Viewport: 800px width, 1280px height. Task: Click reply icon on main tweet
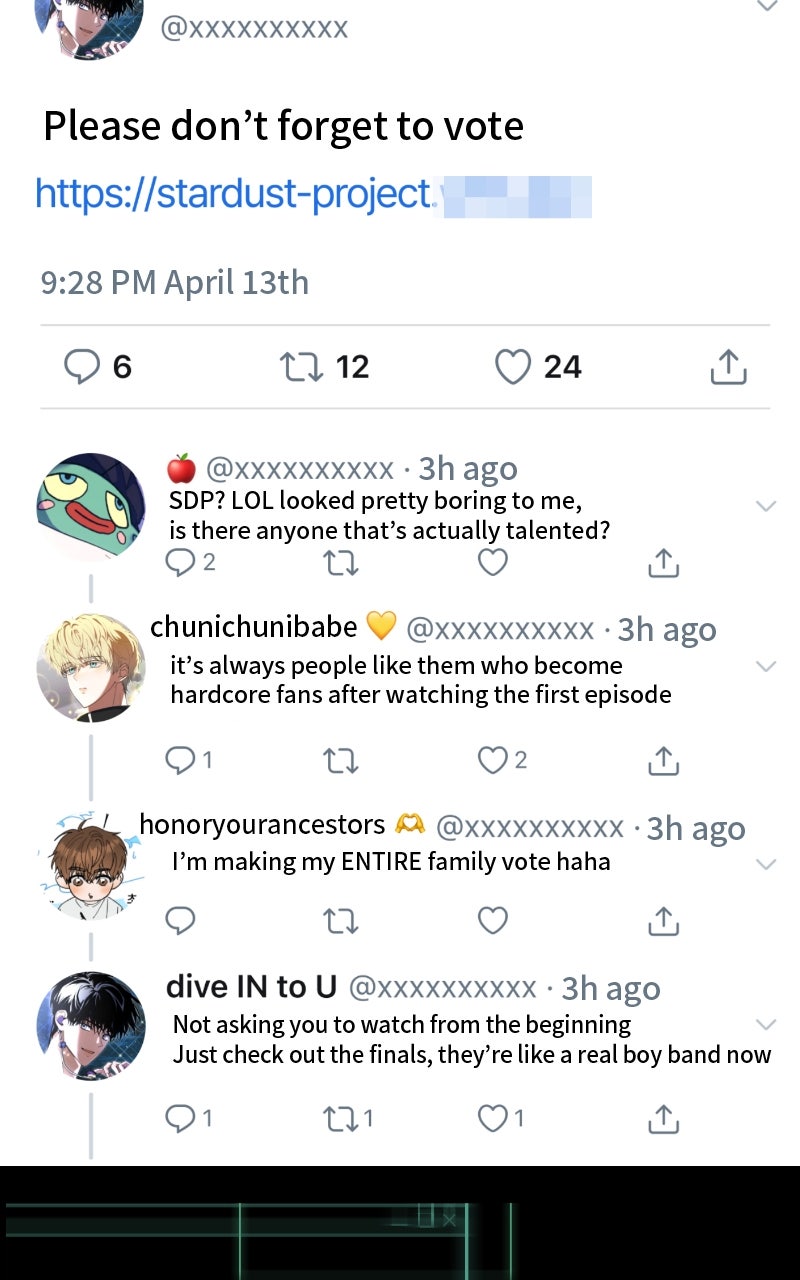[81, 367]
